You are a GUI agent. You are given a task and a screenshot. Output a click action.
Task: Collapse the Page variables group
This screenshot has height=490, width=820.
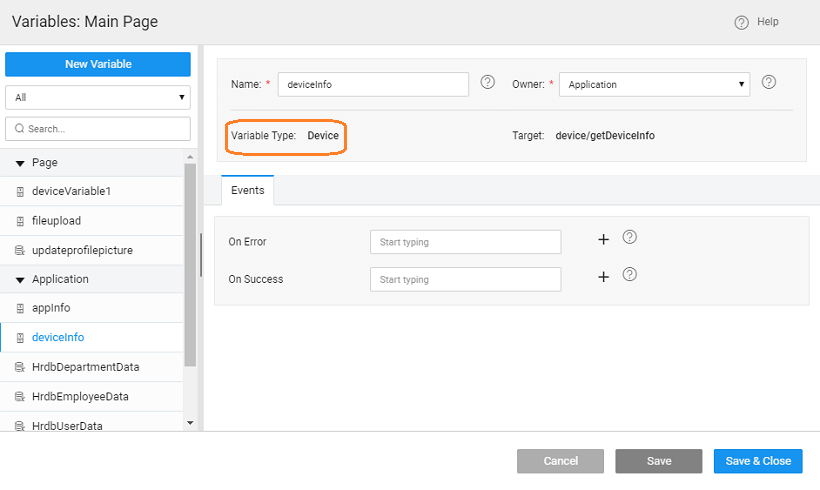pyautogui.click(x=20, y=163)
